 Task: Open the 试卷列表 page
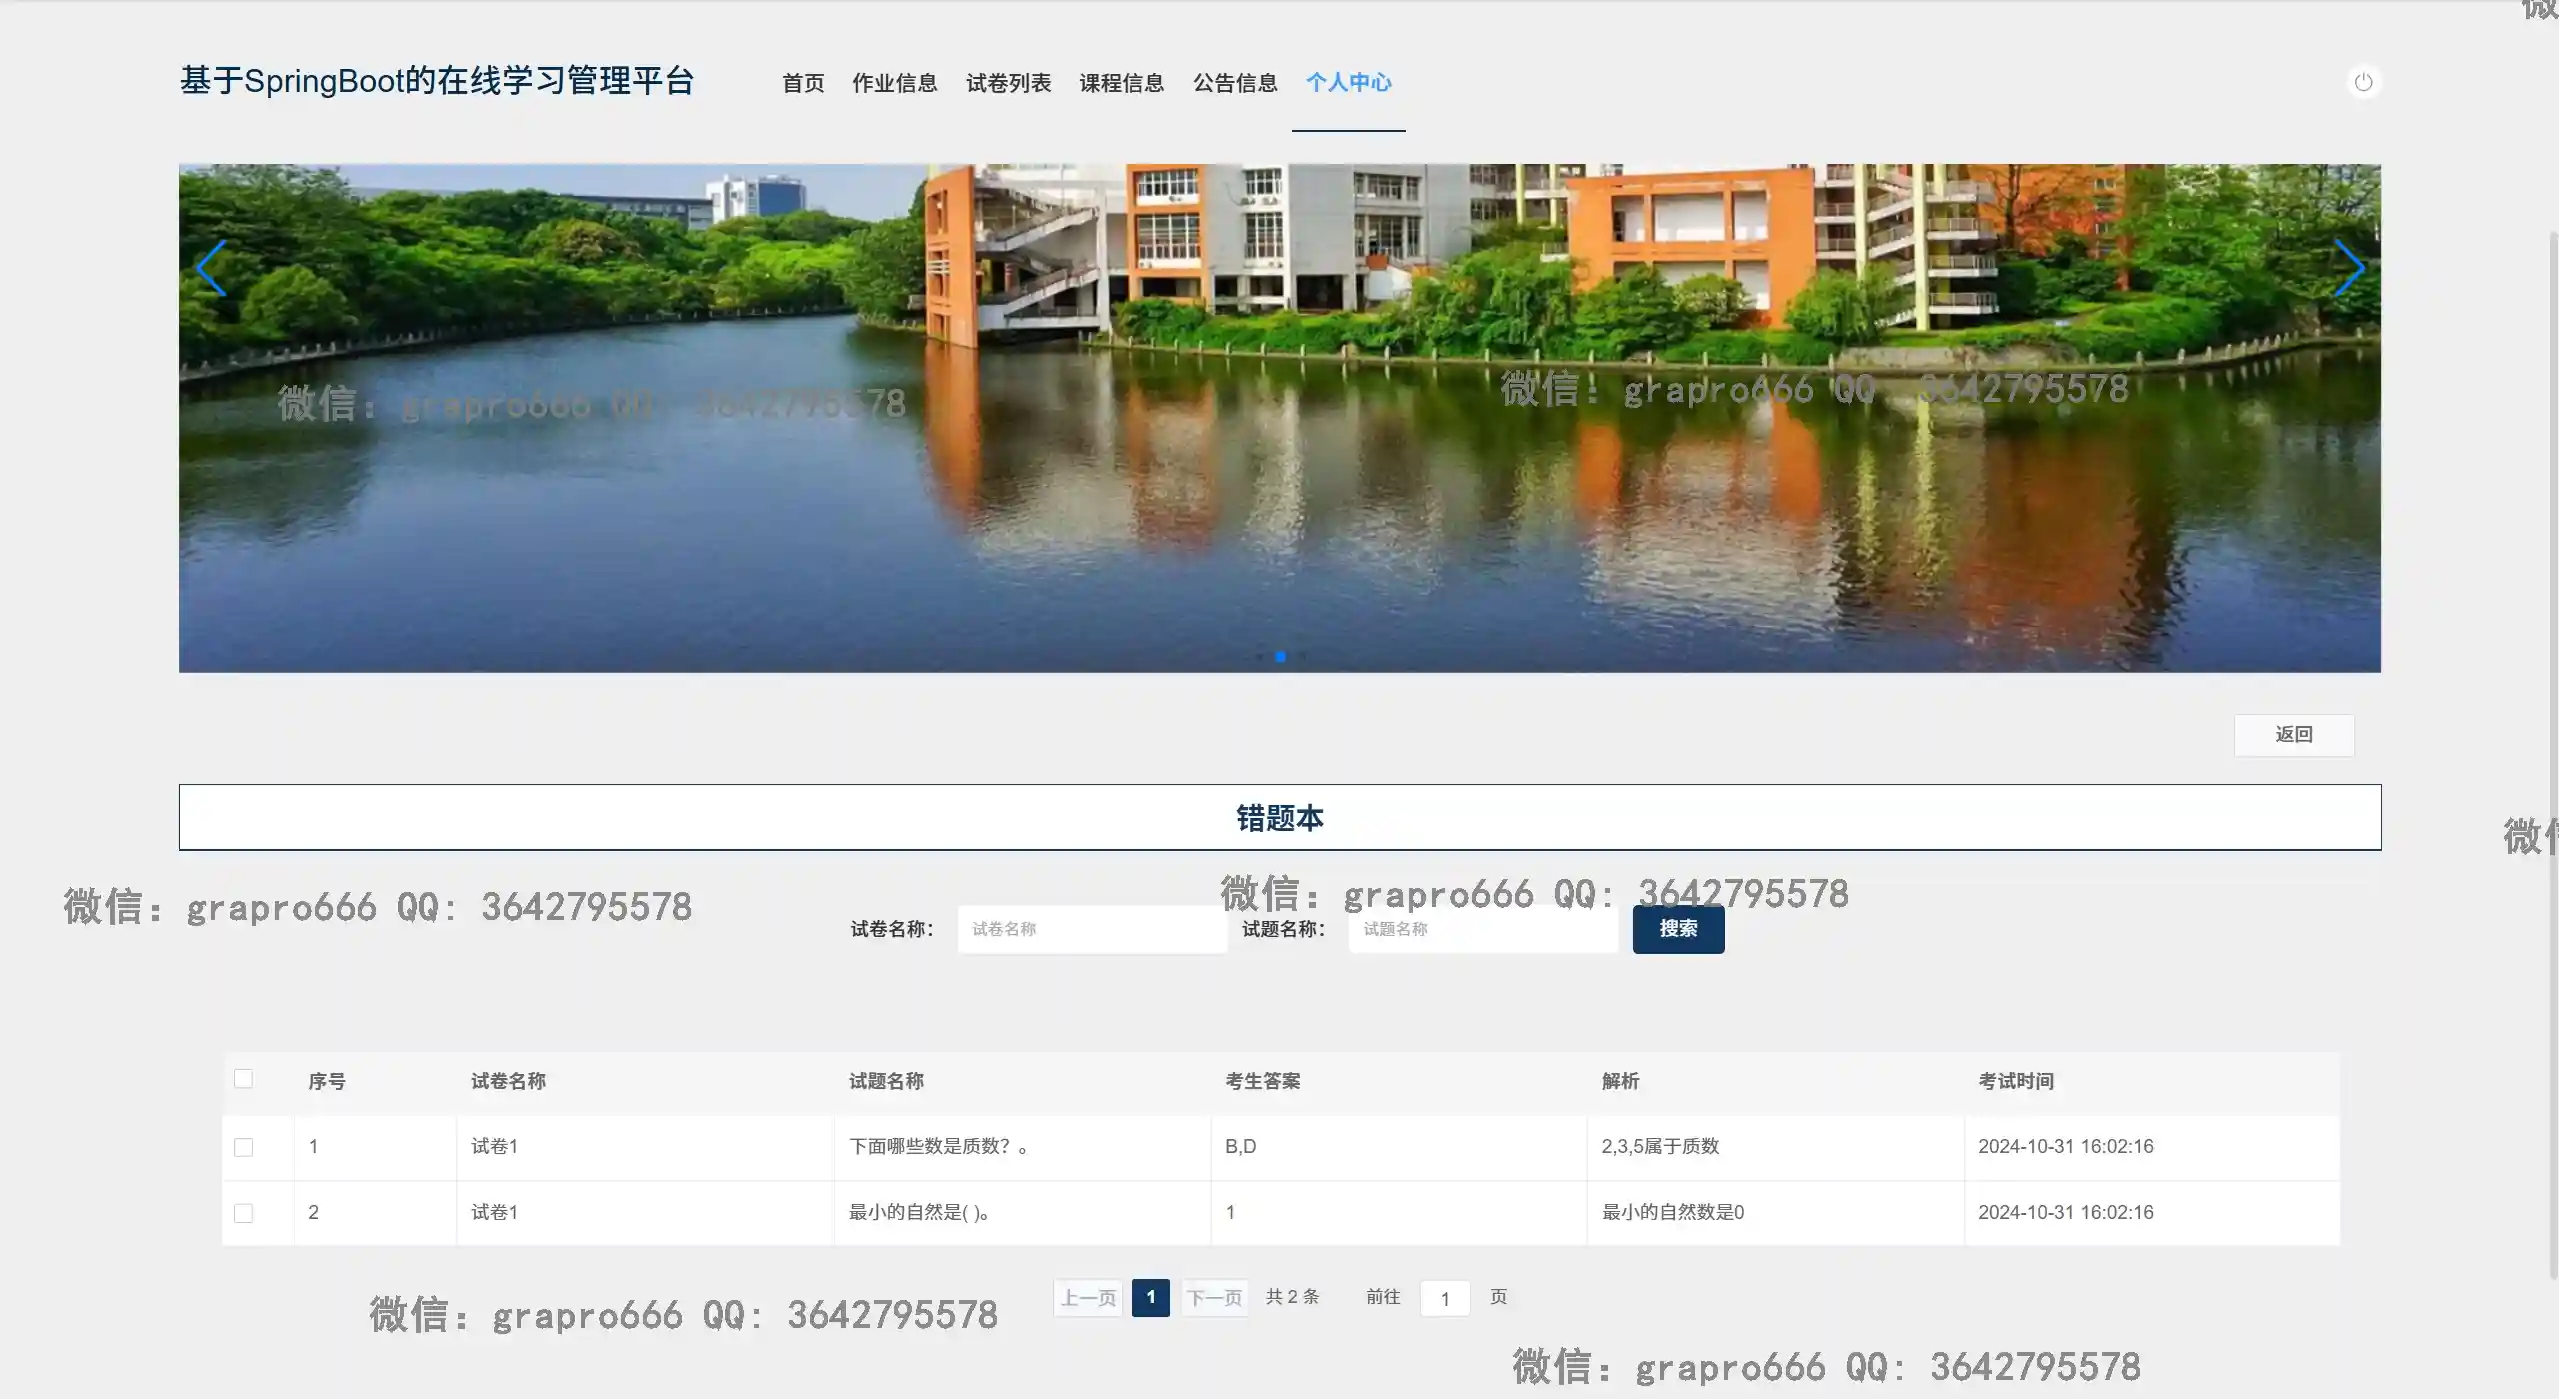click(1008, 83)
